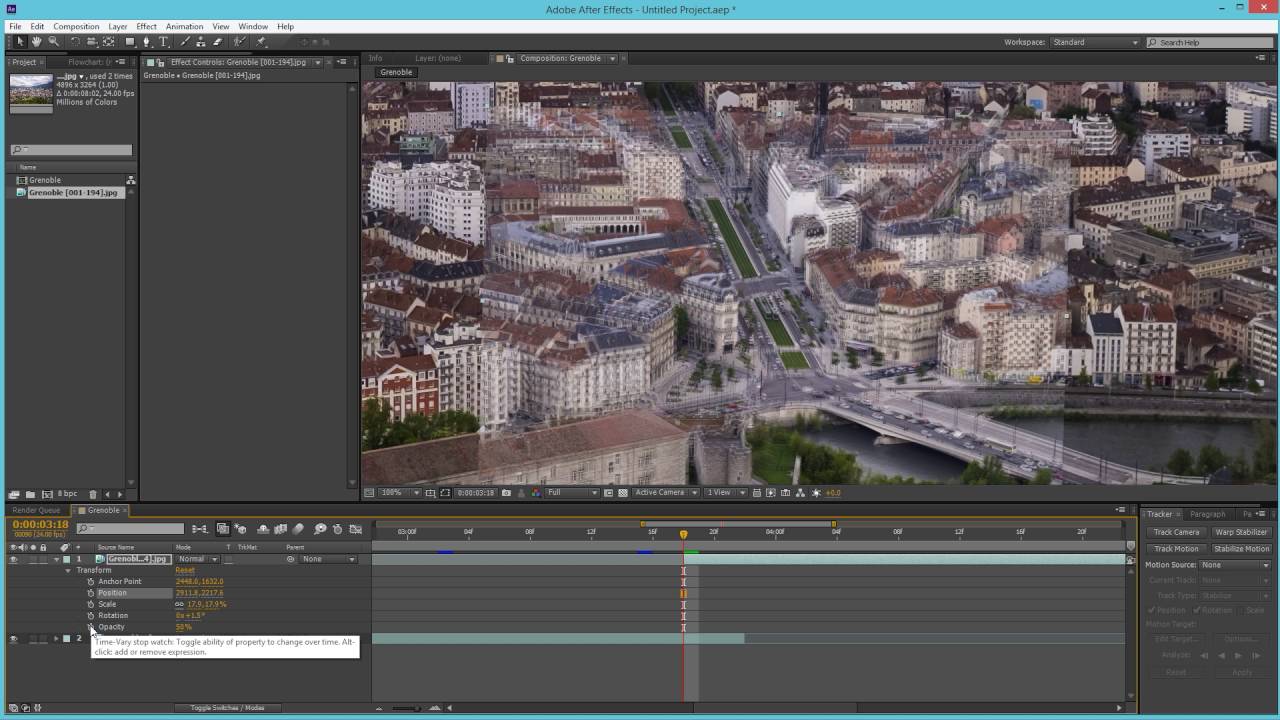
Task: Toggle Position stopwatch keyframing
Action: click(91, 593)
